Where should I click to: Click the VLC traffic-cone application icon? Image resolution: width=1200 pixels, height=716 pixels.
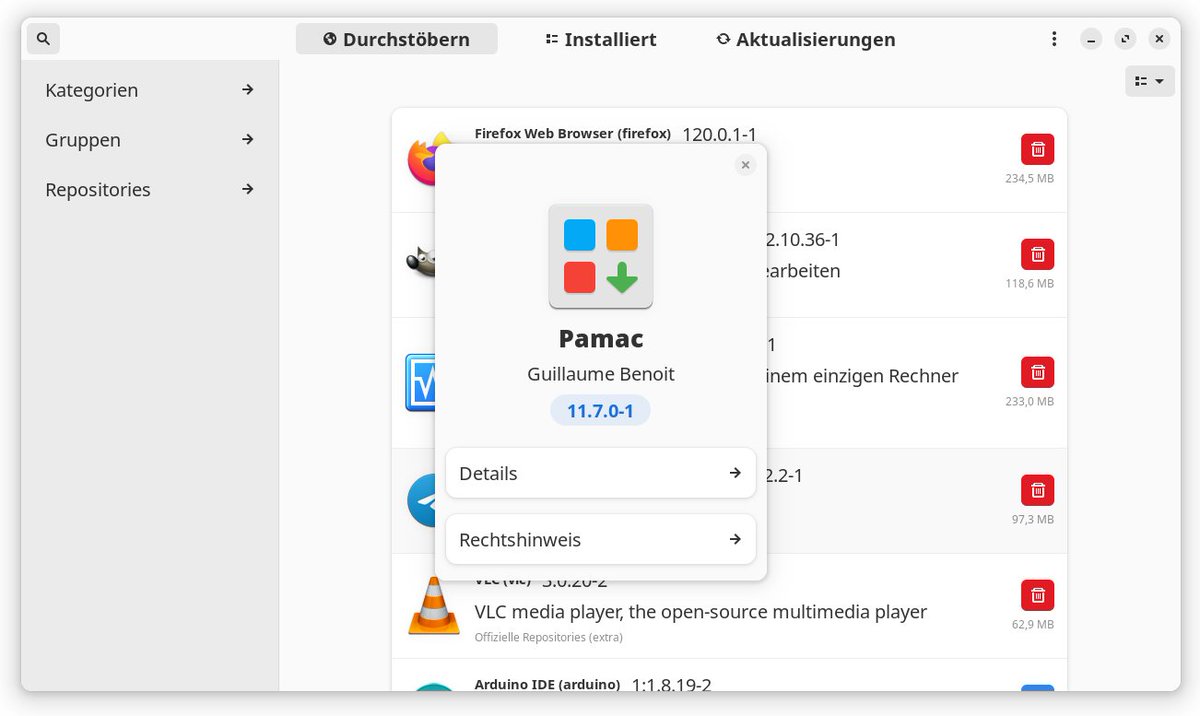(x=434, y=608)
